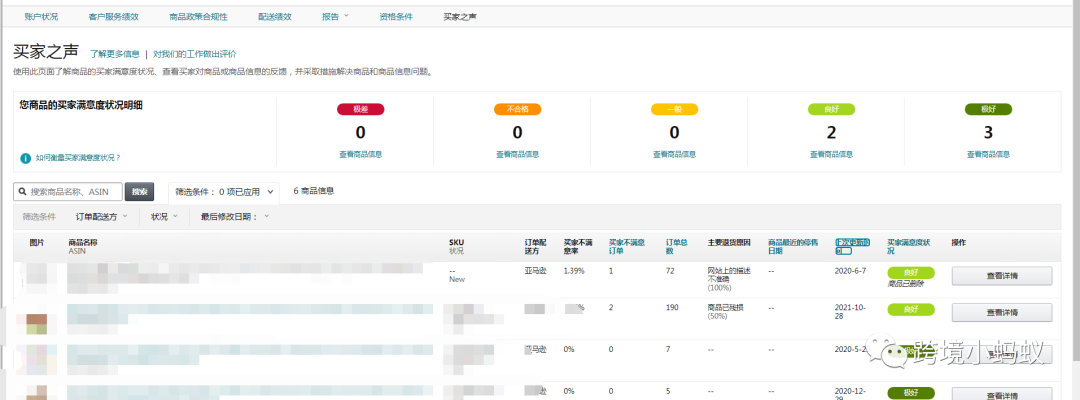
Task: Follow the 了解更多信息 link
Action: (115, 54)
